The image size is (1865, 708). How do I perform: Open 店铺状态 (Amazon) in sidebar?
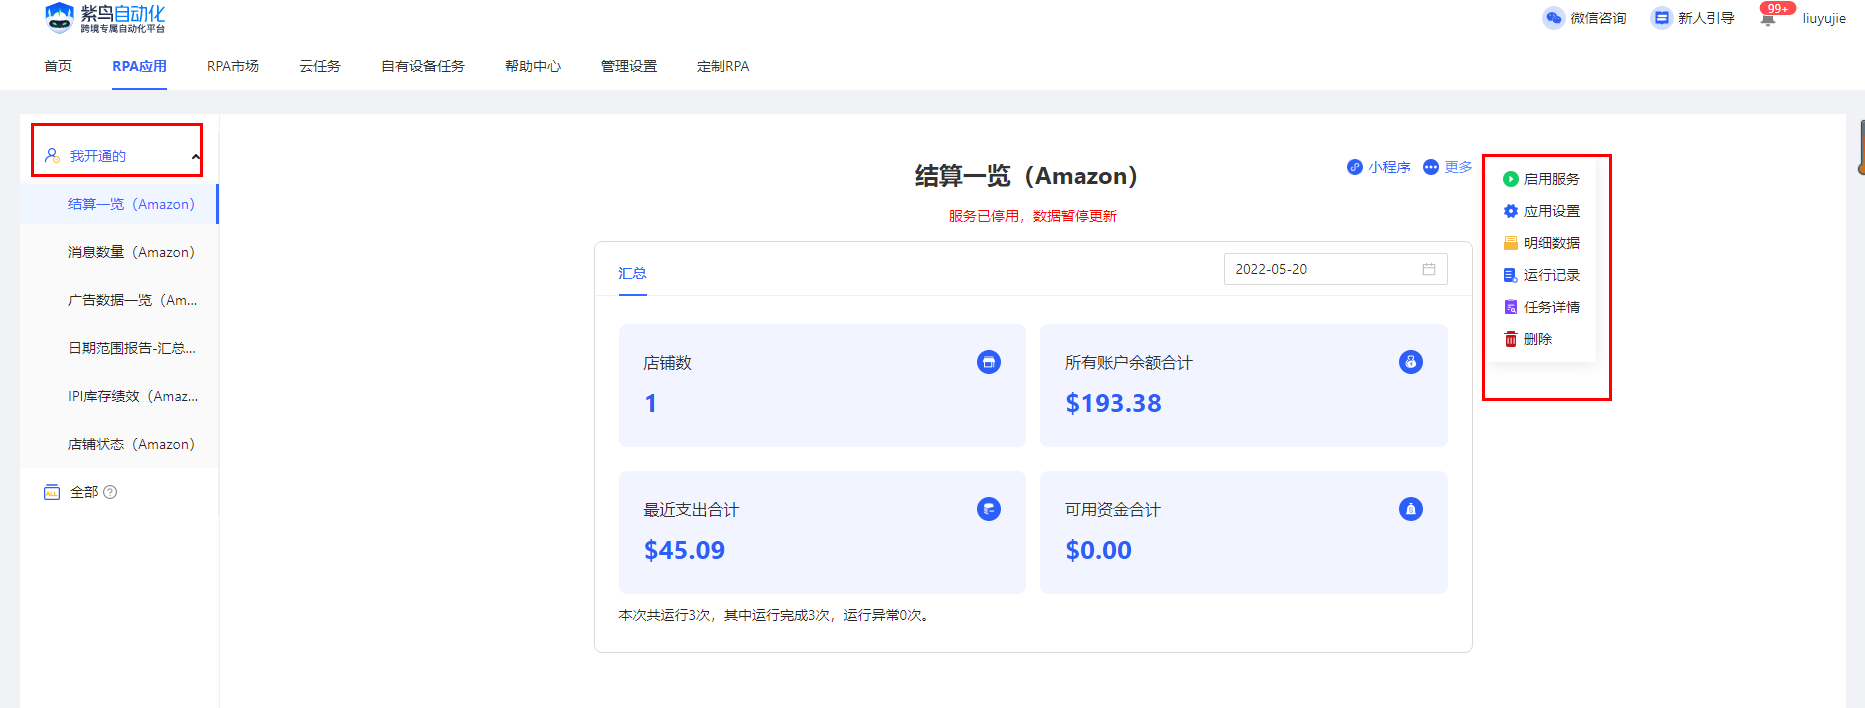click(119, 444)
